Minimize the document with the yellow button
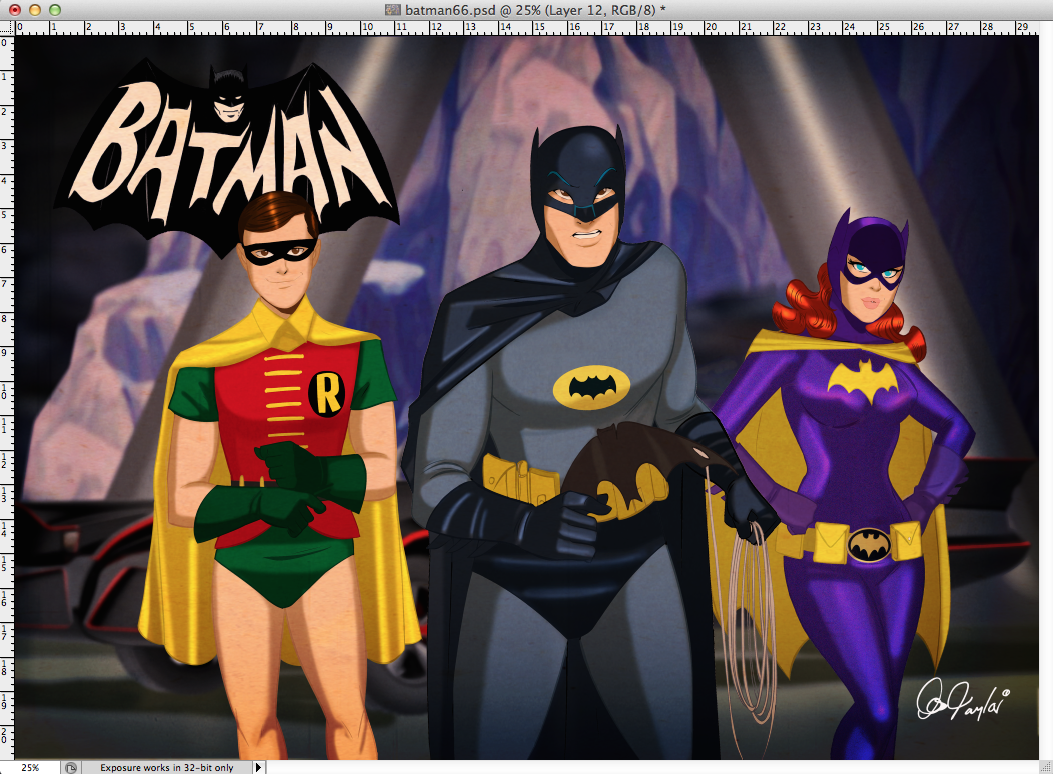Viewport: 1053px width, 774px height. [x=34, y=9]
